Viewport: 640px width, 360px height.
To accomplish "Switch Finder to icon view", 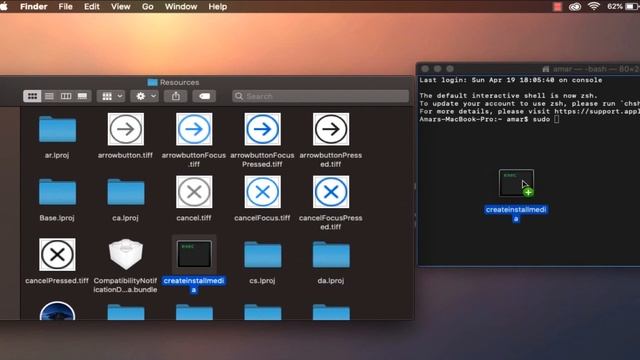I will coord(32,96).
